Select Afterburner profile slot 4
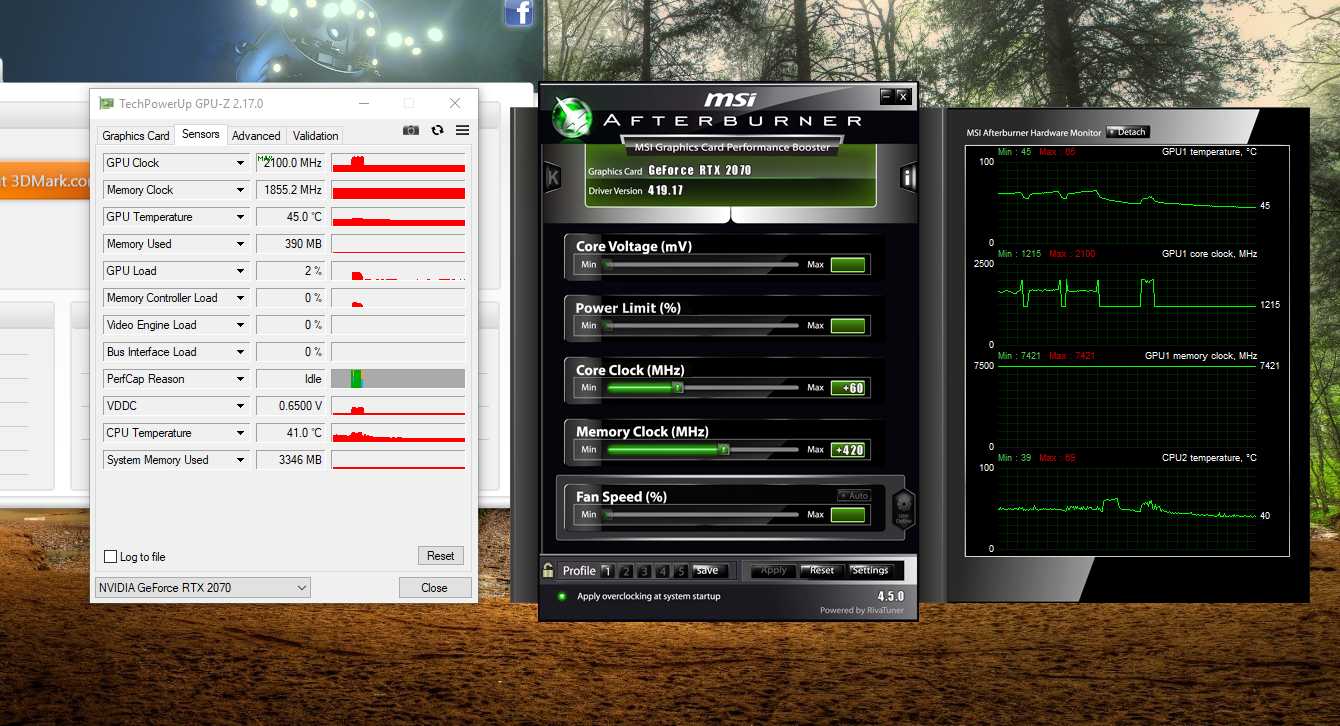Screen dimensions: 1340x726 (663, 571)
